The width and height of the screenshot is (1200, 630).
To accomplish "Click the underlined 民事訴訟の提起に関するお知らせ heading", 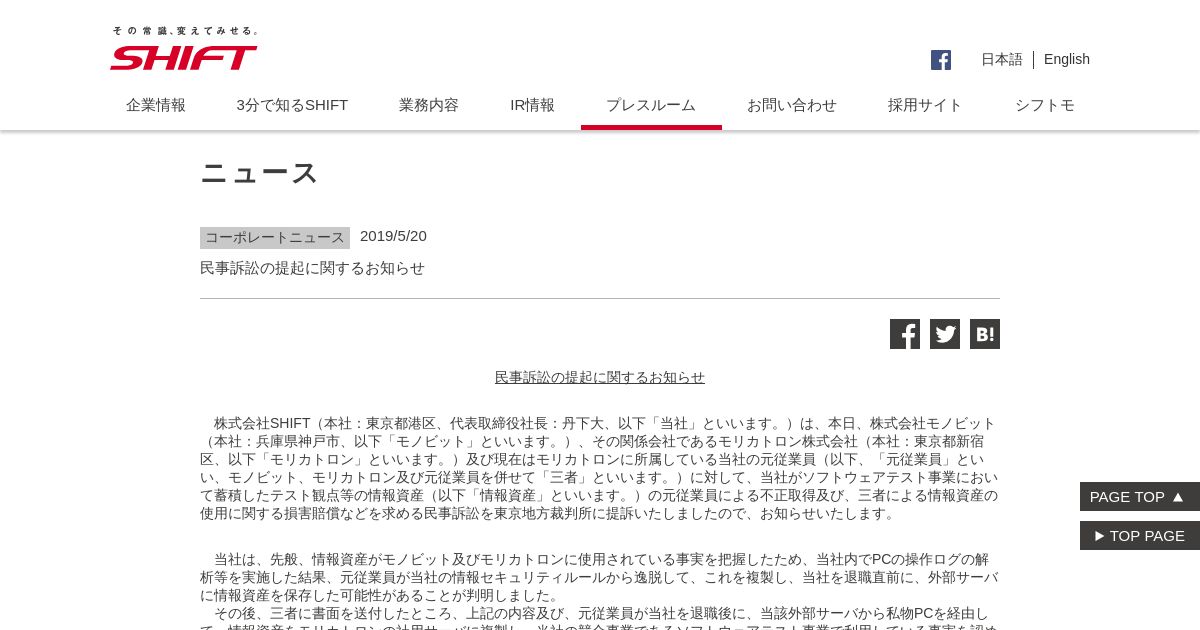I will [x=600, y=377].
